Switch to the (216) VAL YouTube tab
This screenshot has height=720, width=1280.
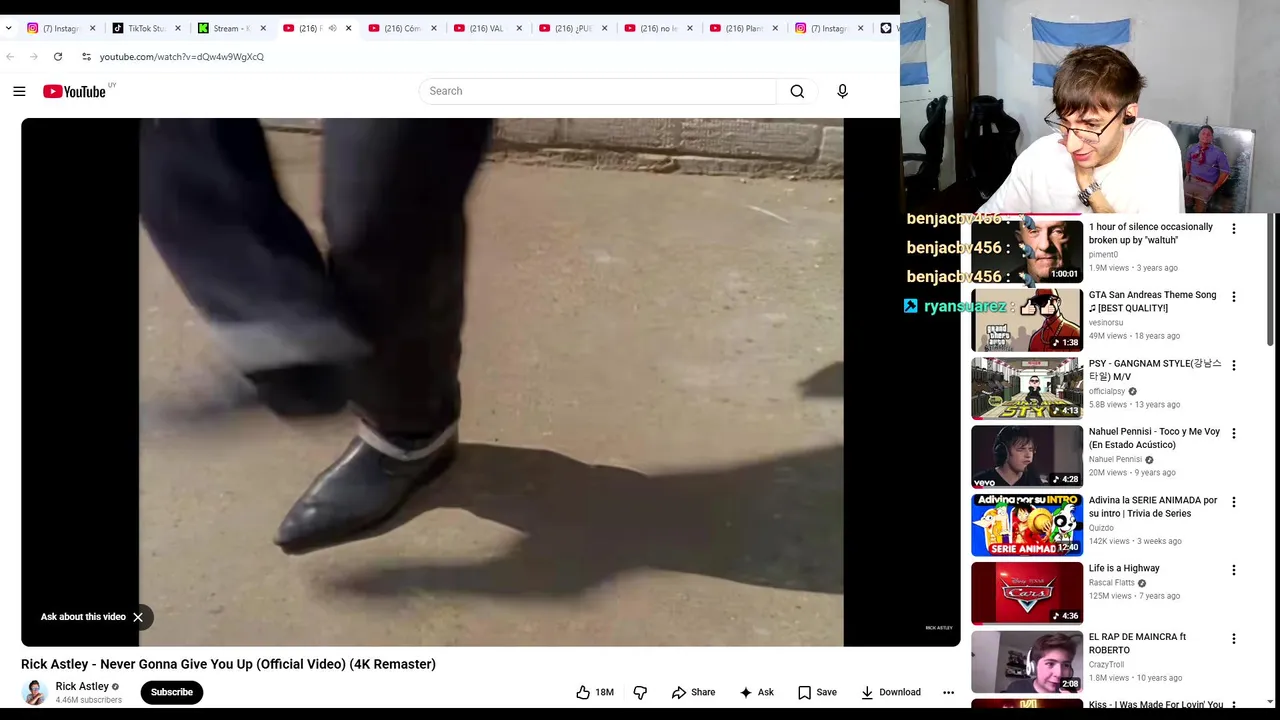click(x=485, y=28)
